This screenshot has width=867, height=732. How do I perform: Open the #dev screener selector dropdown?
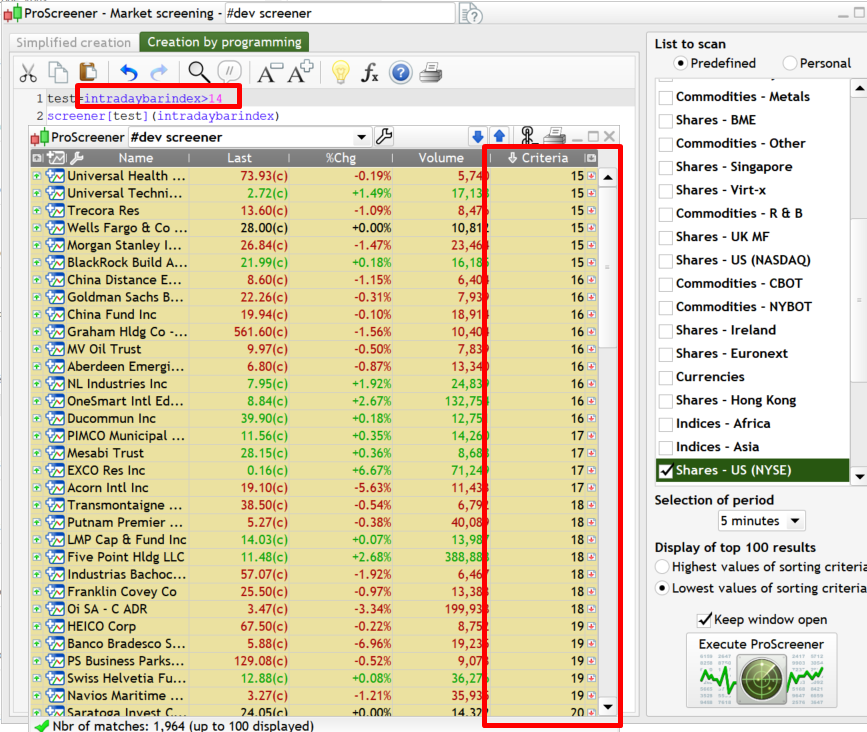click(x=362, y=137)
